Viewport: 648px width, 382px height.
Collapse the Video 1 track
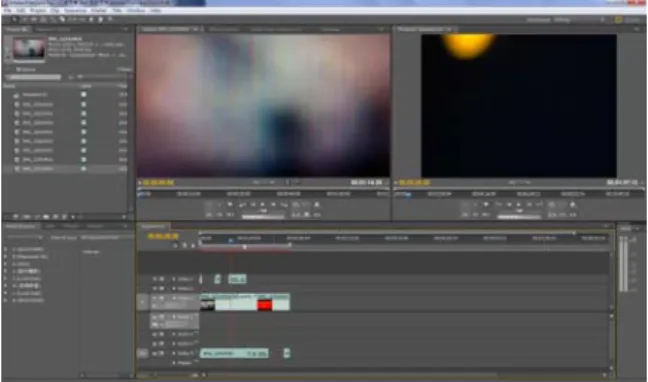[x=174, y=298]
